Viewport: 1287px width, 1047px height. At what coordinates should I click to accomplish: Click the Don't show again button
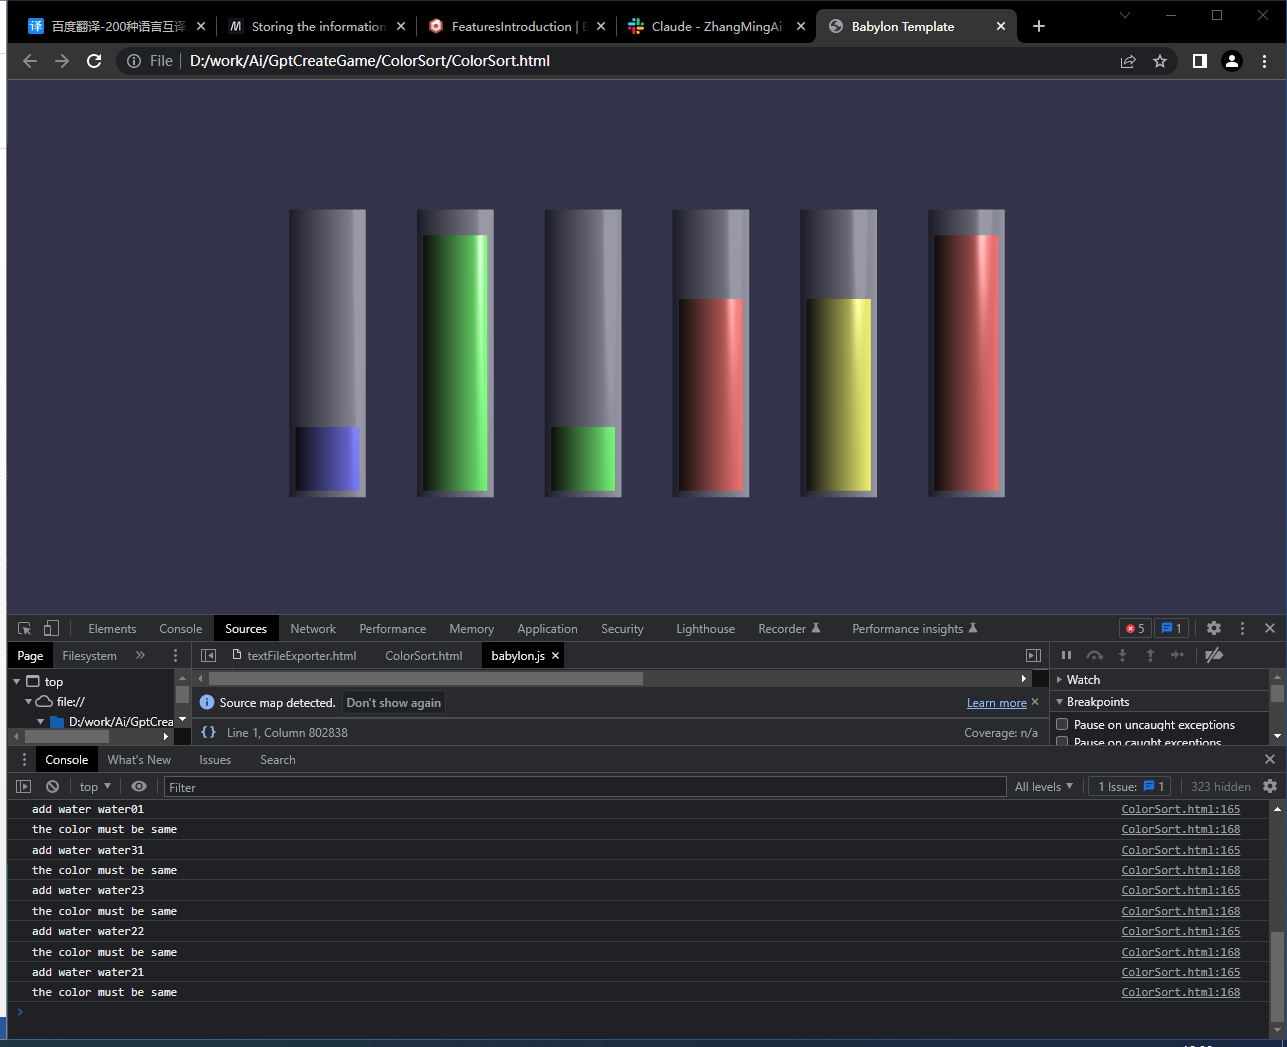coord(393,702)
